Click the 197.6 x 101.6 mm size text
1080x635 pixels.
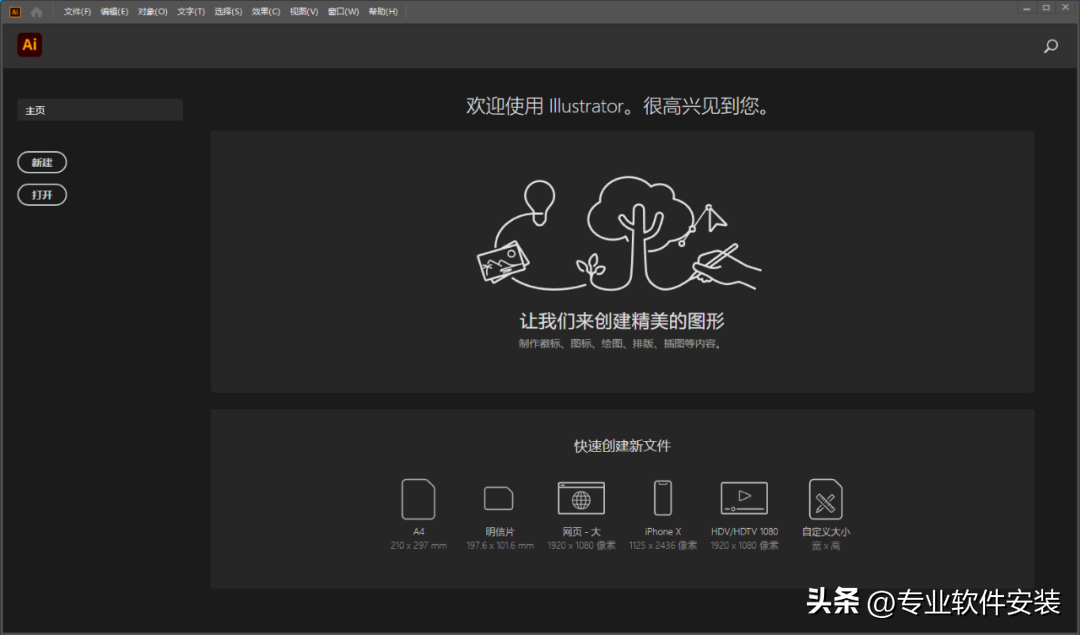pos(499,545)
